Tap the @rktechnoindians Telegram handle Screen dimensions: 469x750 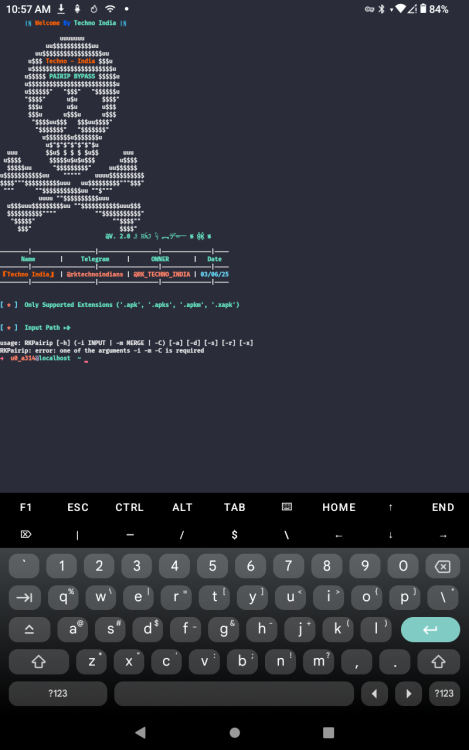pos(95,274)
